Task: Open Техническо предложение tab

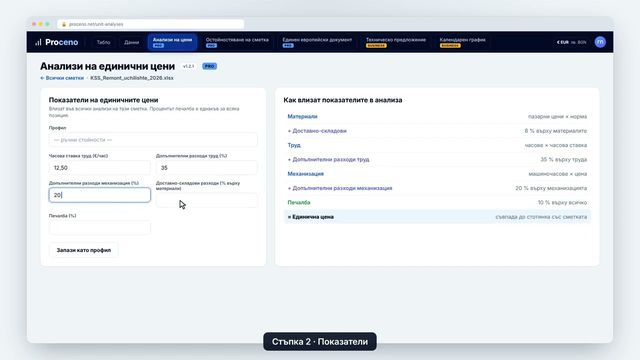Action: pyautogui.click(x=396, y=42)
